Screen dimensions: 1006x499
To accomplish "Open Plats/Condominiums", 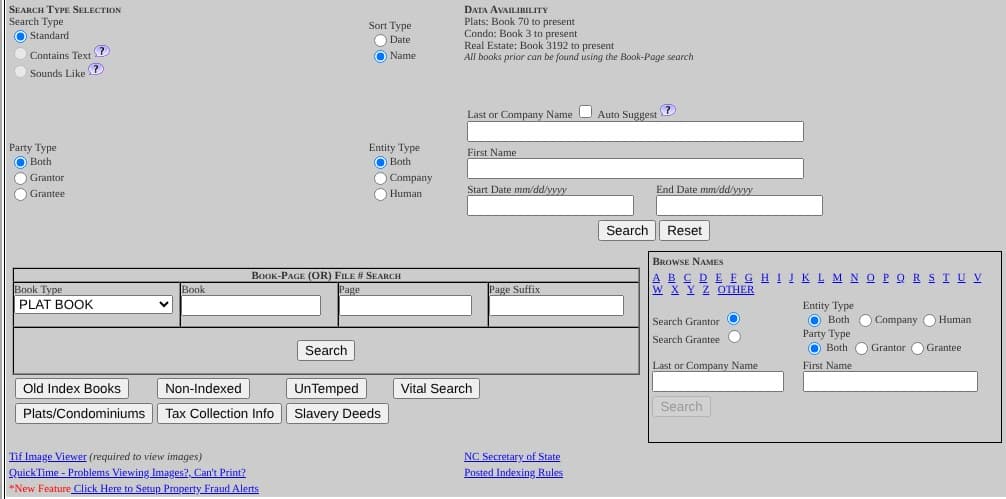I will [84, 414].
